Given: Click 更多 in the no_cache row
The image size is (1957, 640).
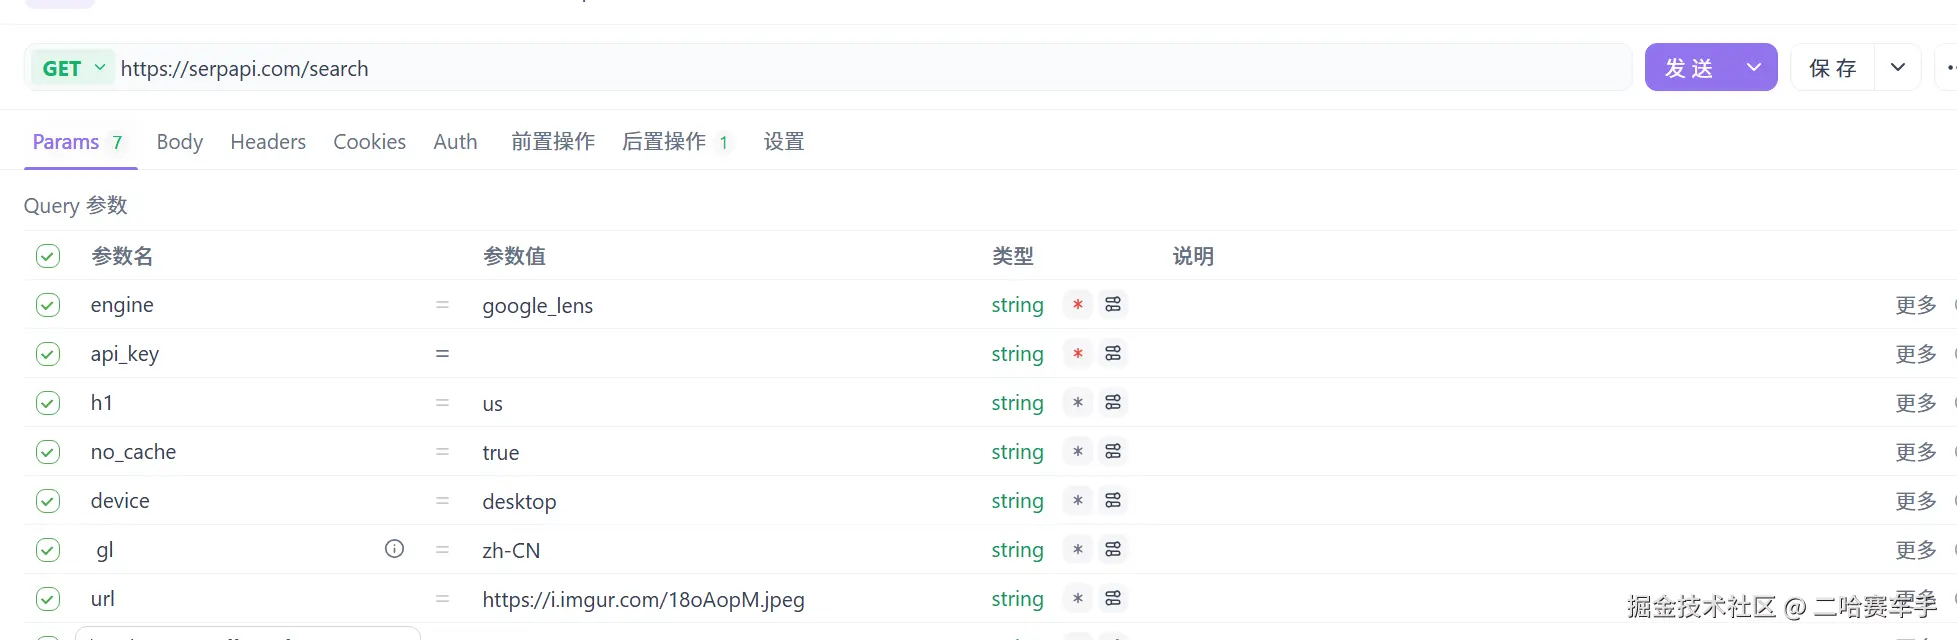Looking at the screenshot, I should pyautogui.click(x=1916, y=452).
